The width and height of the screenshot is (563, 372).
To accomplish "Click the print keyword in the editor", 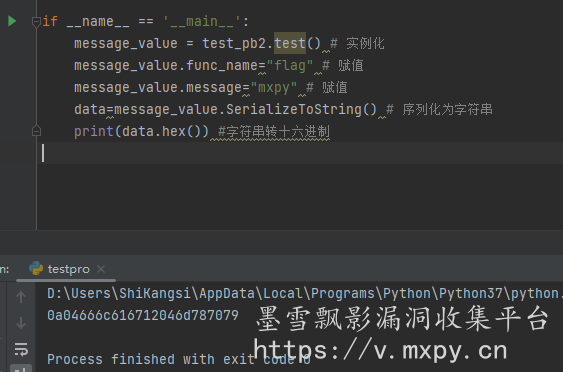I will click(94, 131).
